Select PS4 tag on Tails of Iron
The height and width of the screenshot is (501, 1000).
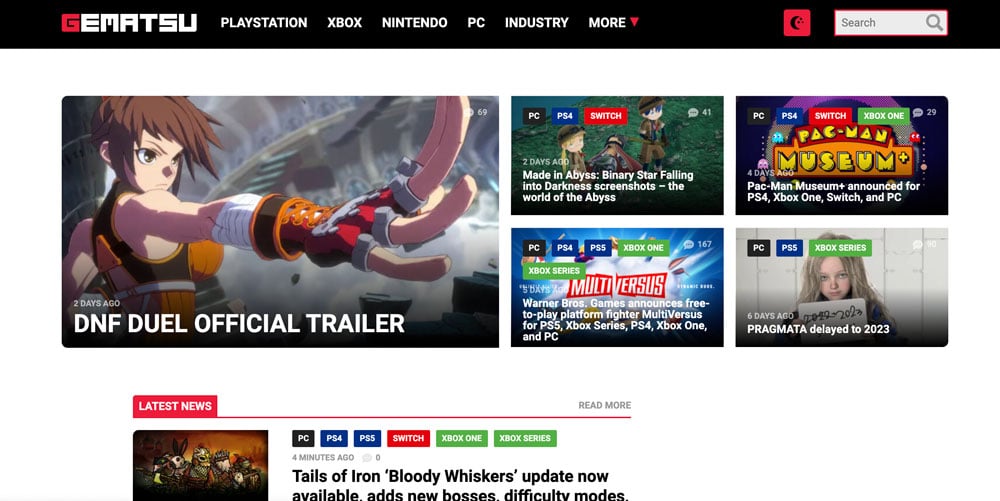[x=334, y=439]
